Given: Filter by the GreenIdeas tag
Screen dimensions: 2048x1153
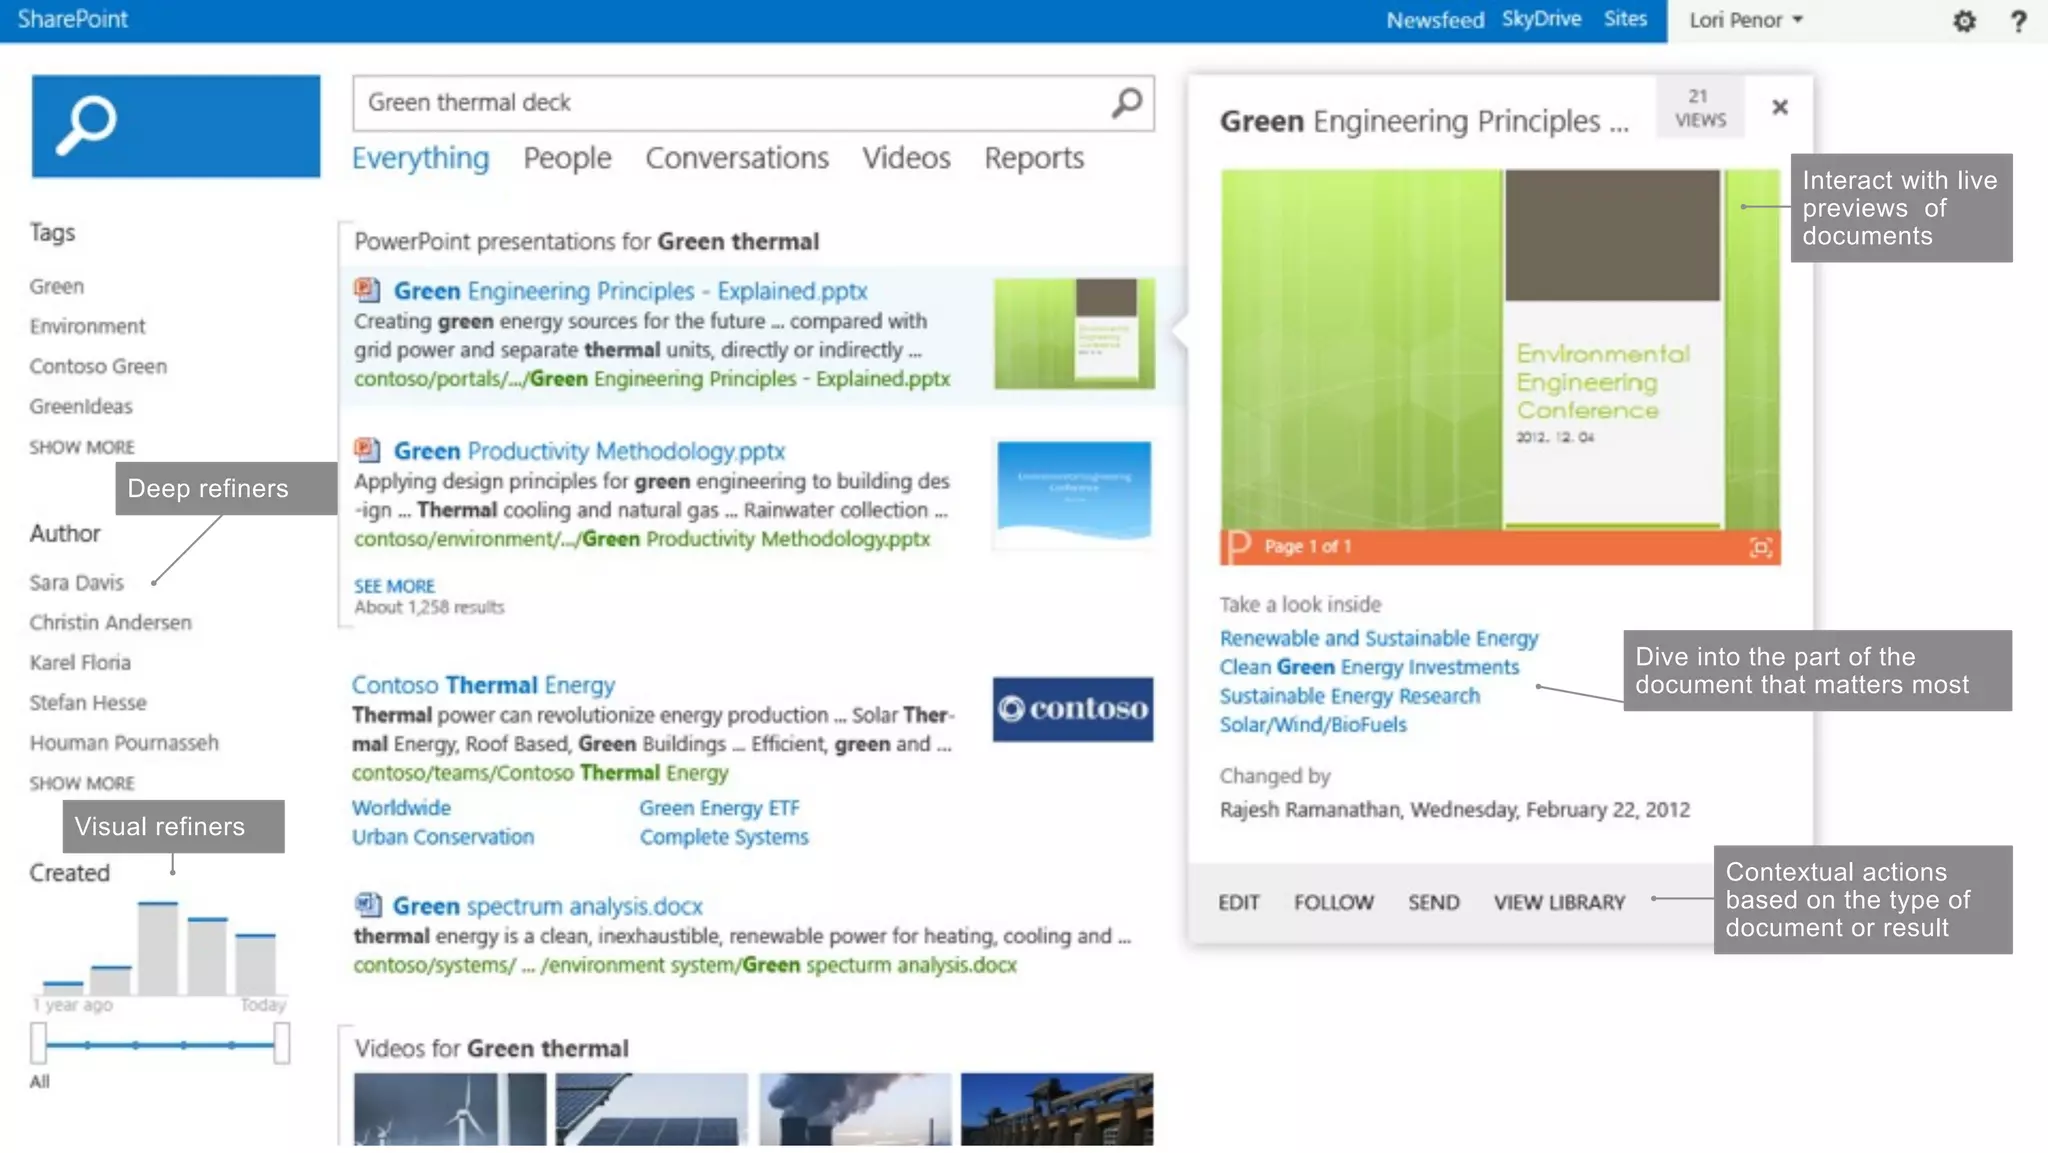Looking at the screenshot, I should coord(81,406).
